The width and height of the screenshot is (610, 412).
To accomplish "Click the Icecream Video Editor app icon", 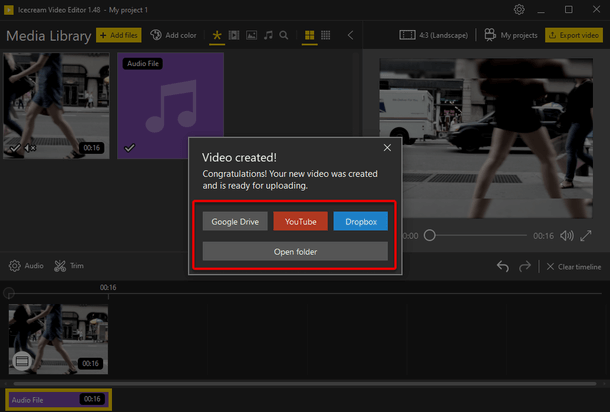I will click(9, 10).
